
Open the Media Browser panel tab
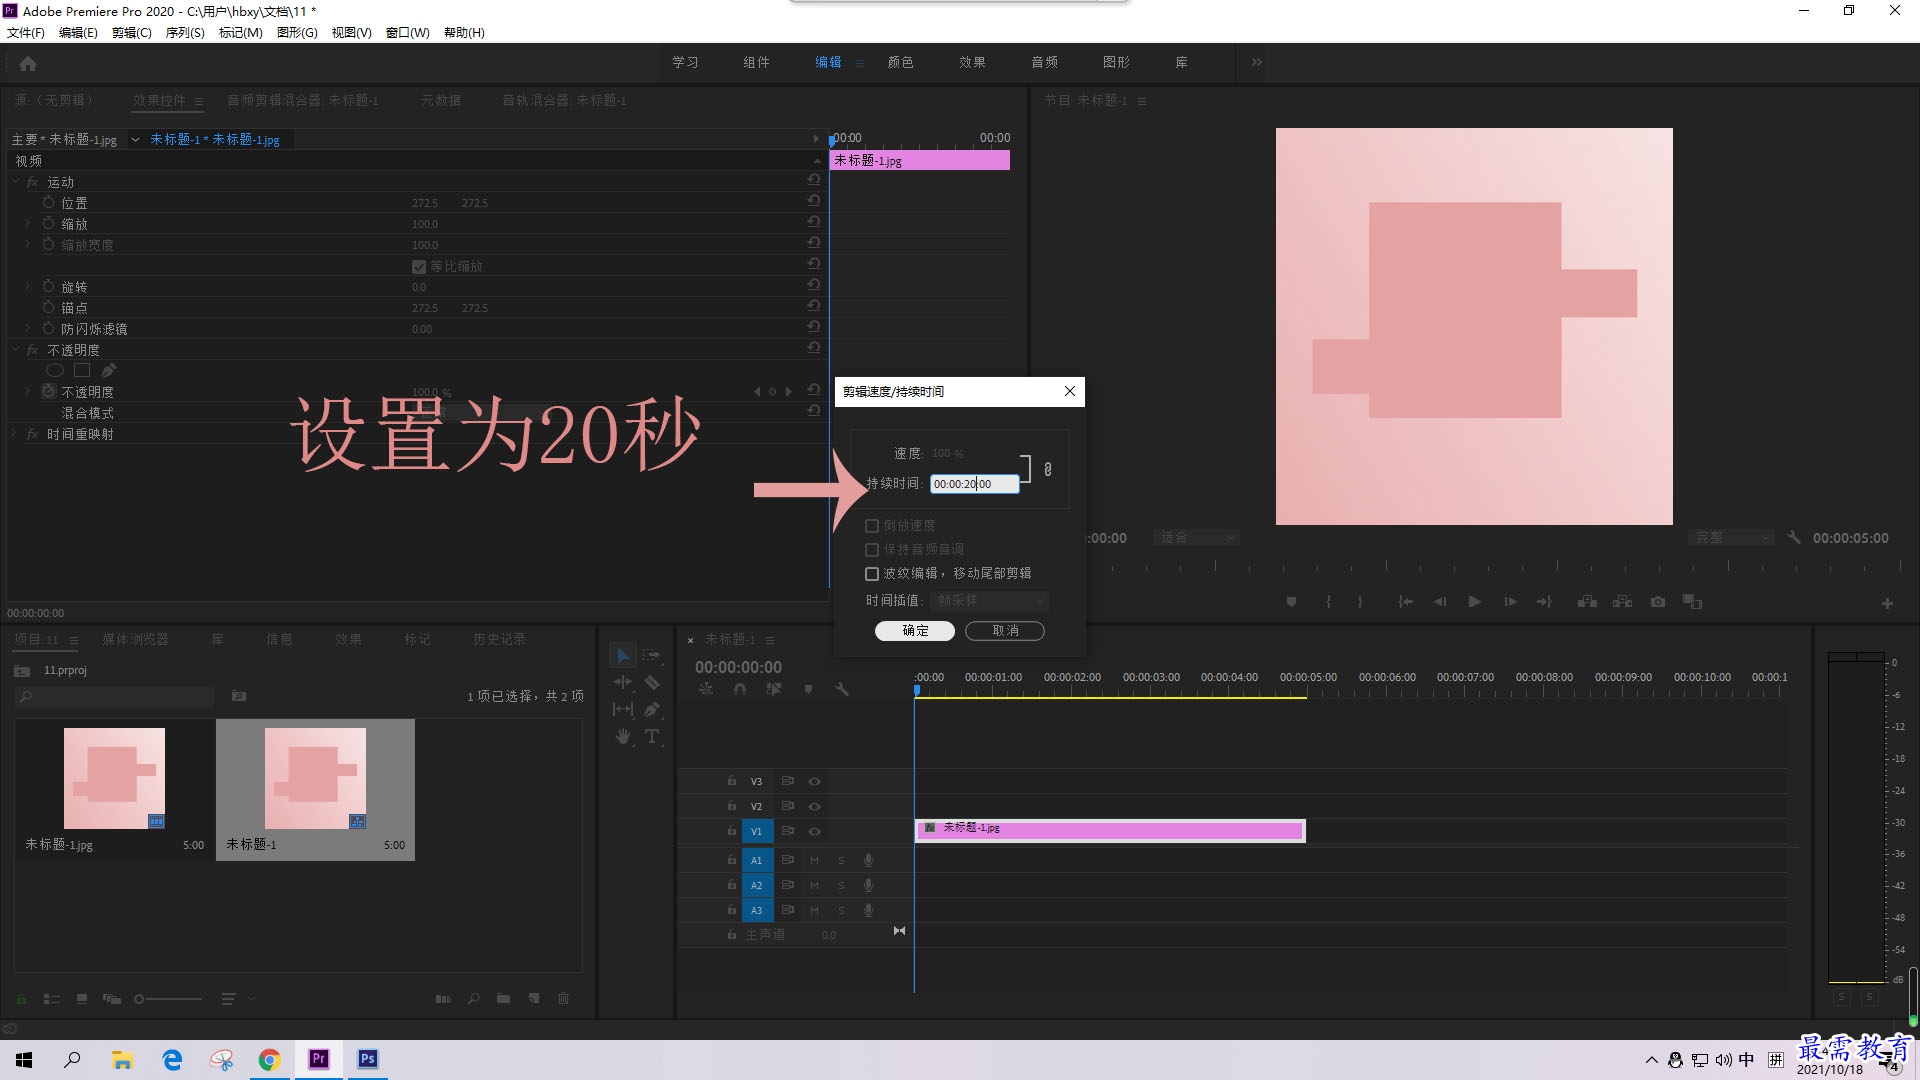coord(135,639)
